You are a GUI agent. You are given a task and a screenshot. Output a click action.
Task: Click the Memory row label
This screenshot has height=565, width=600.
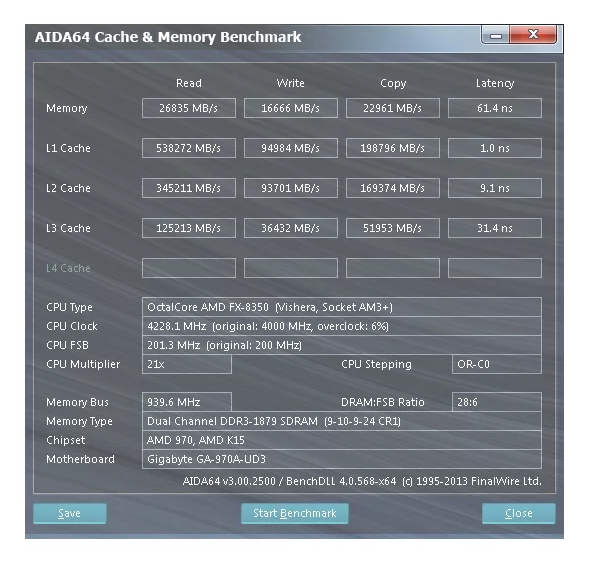[x=67, y=109]
